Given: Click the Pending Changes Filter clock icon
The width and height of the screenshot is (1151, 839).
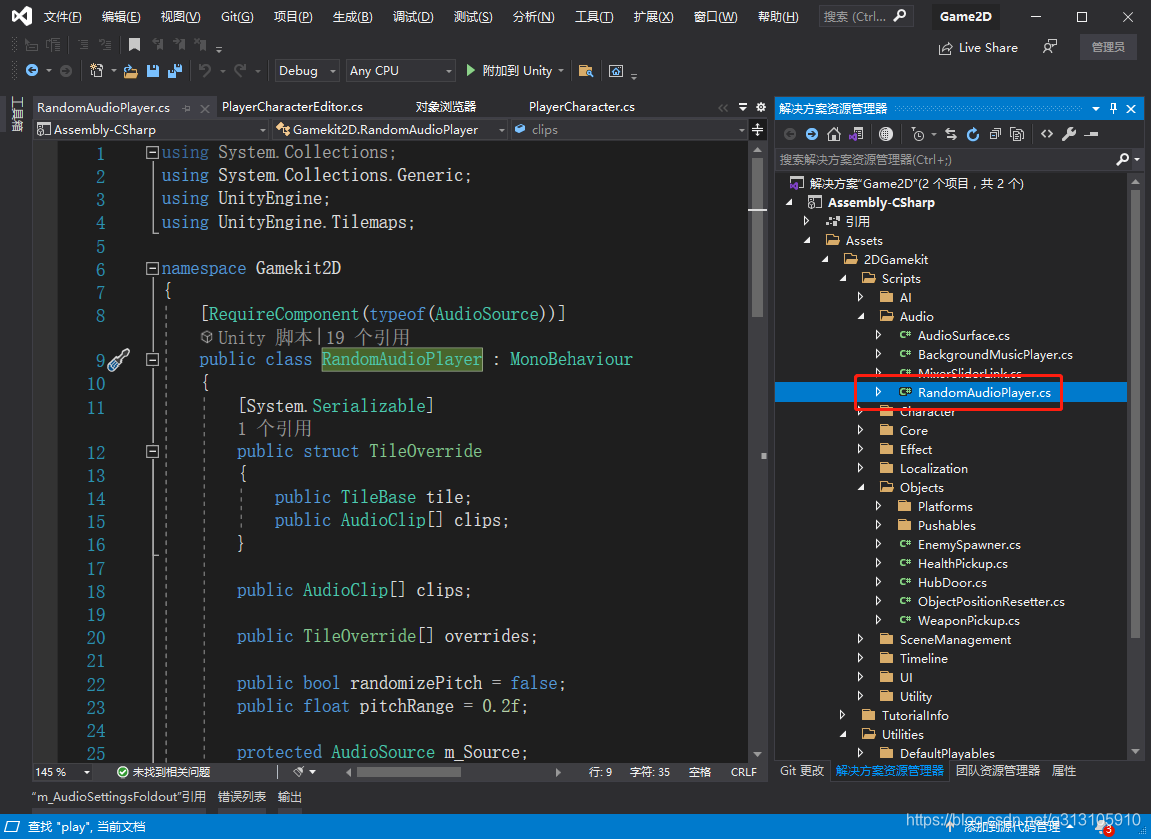Looking at the screenshot, I should pyautogui.click(x=918, y=134).
